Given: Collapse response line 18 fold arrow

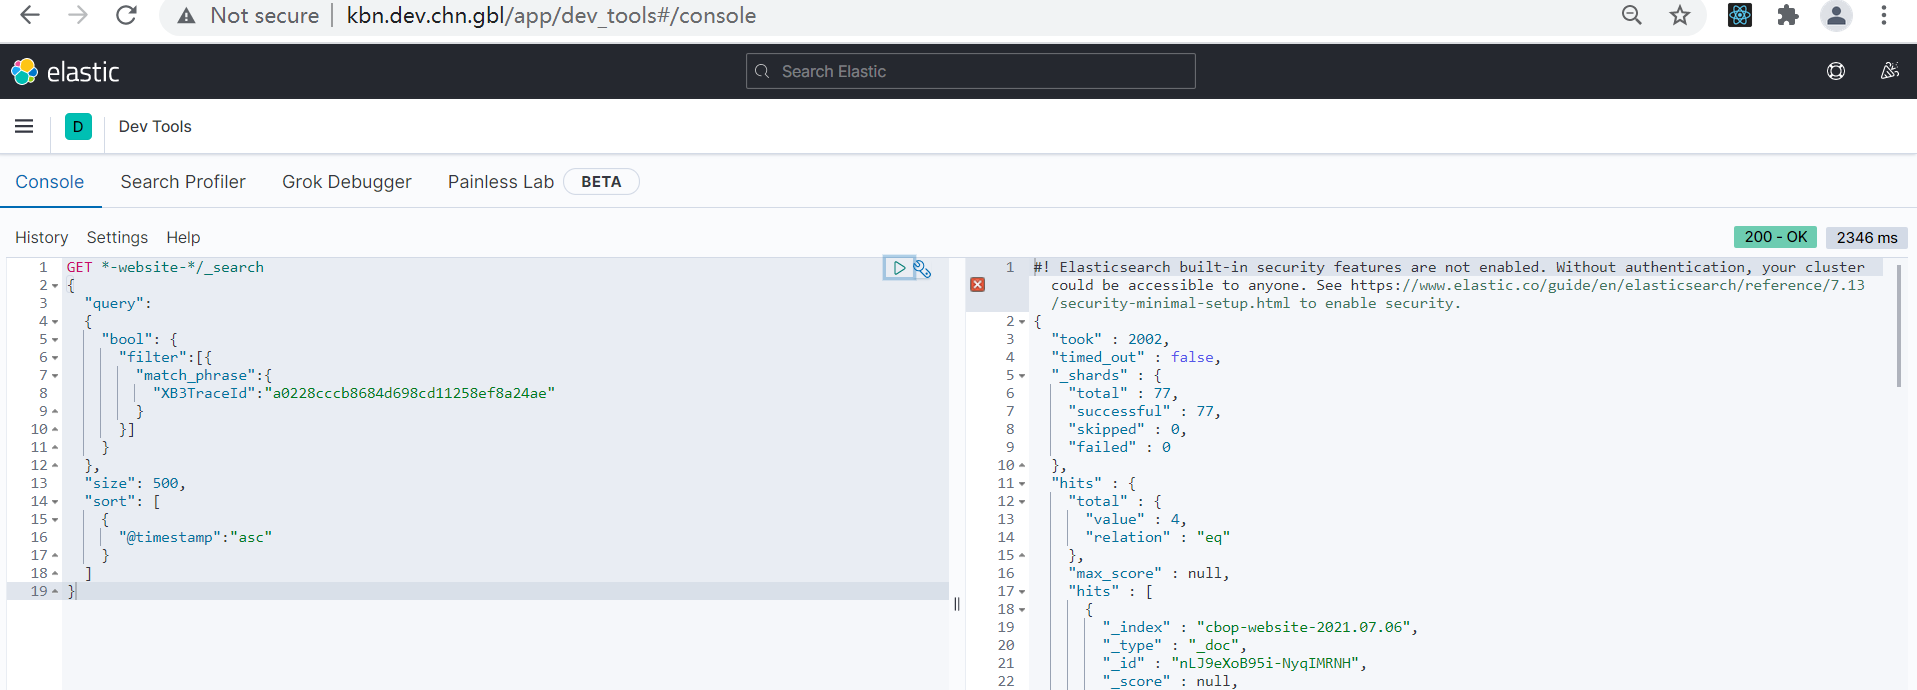Looking at the screenshot, I should click(x=1022, y=610).
